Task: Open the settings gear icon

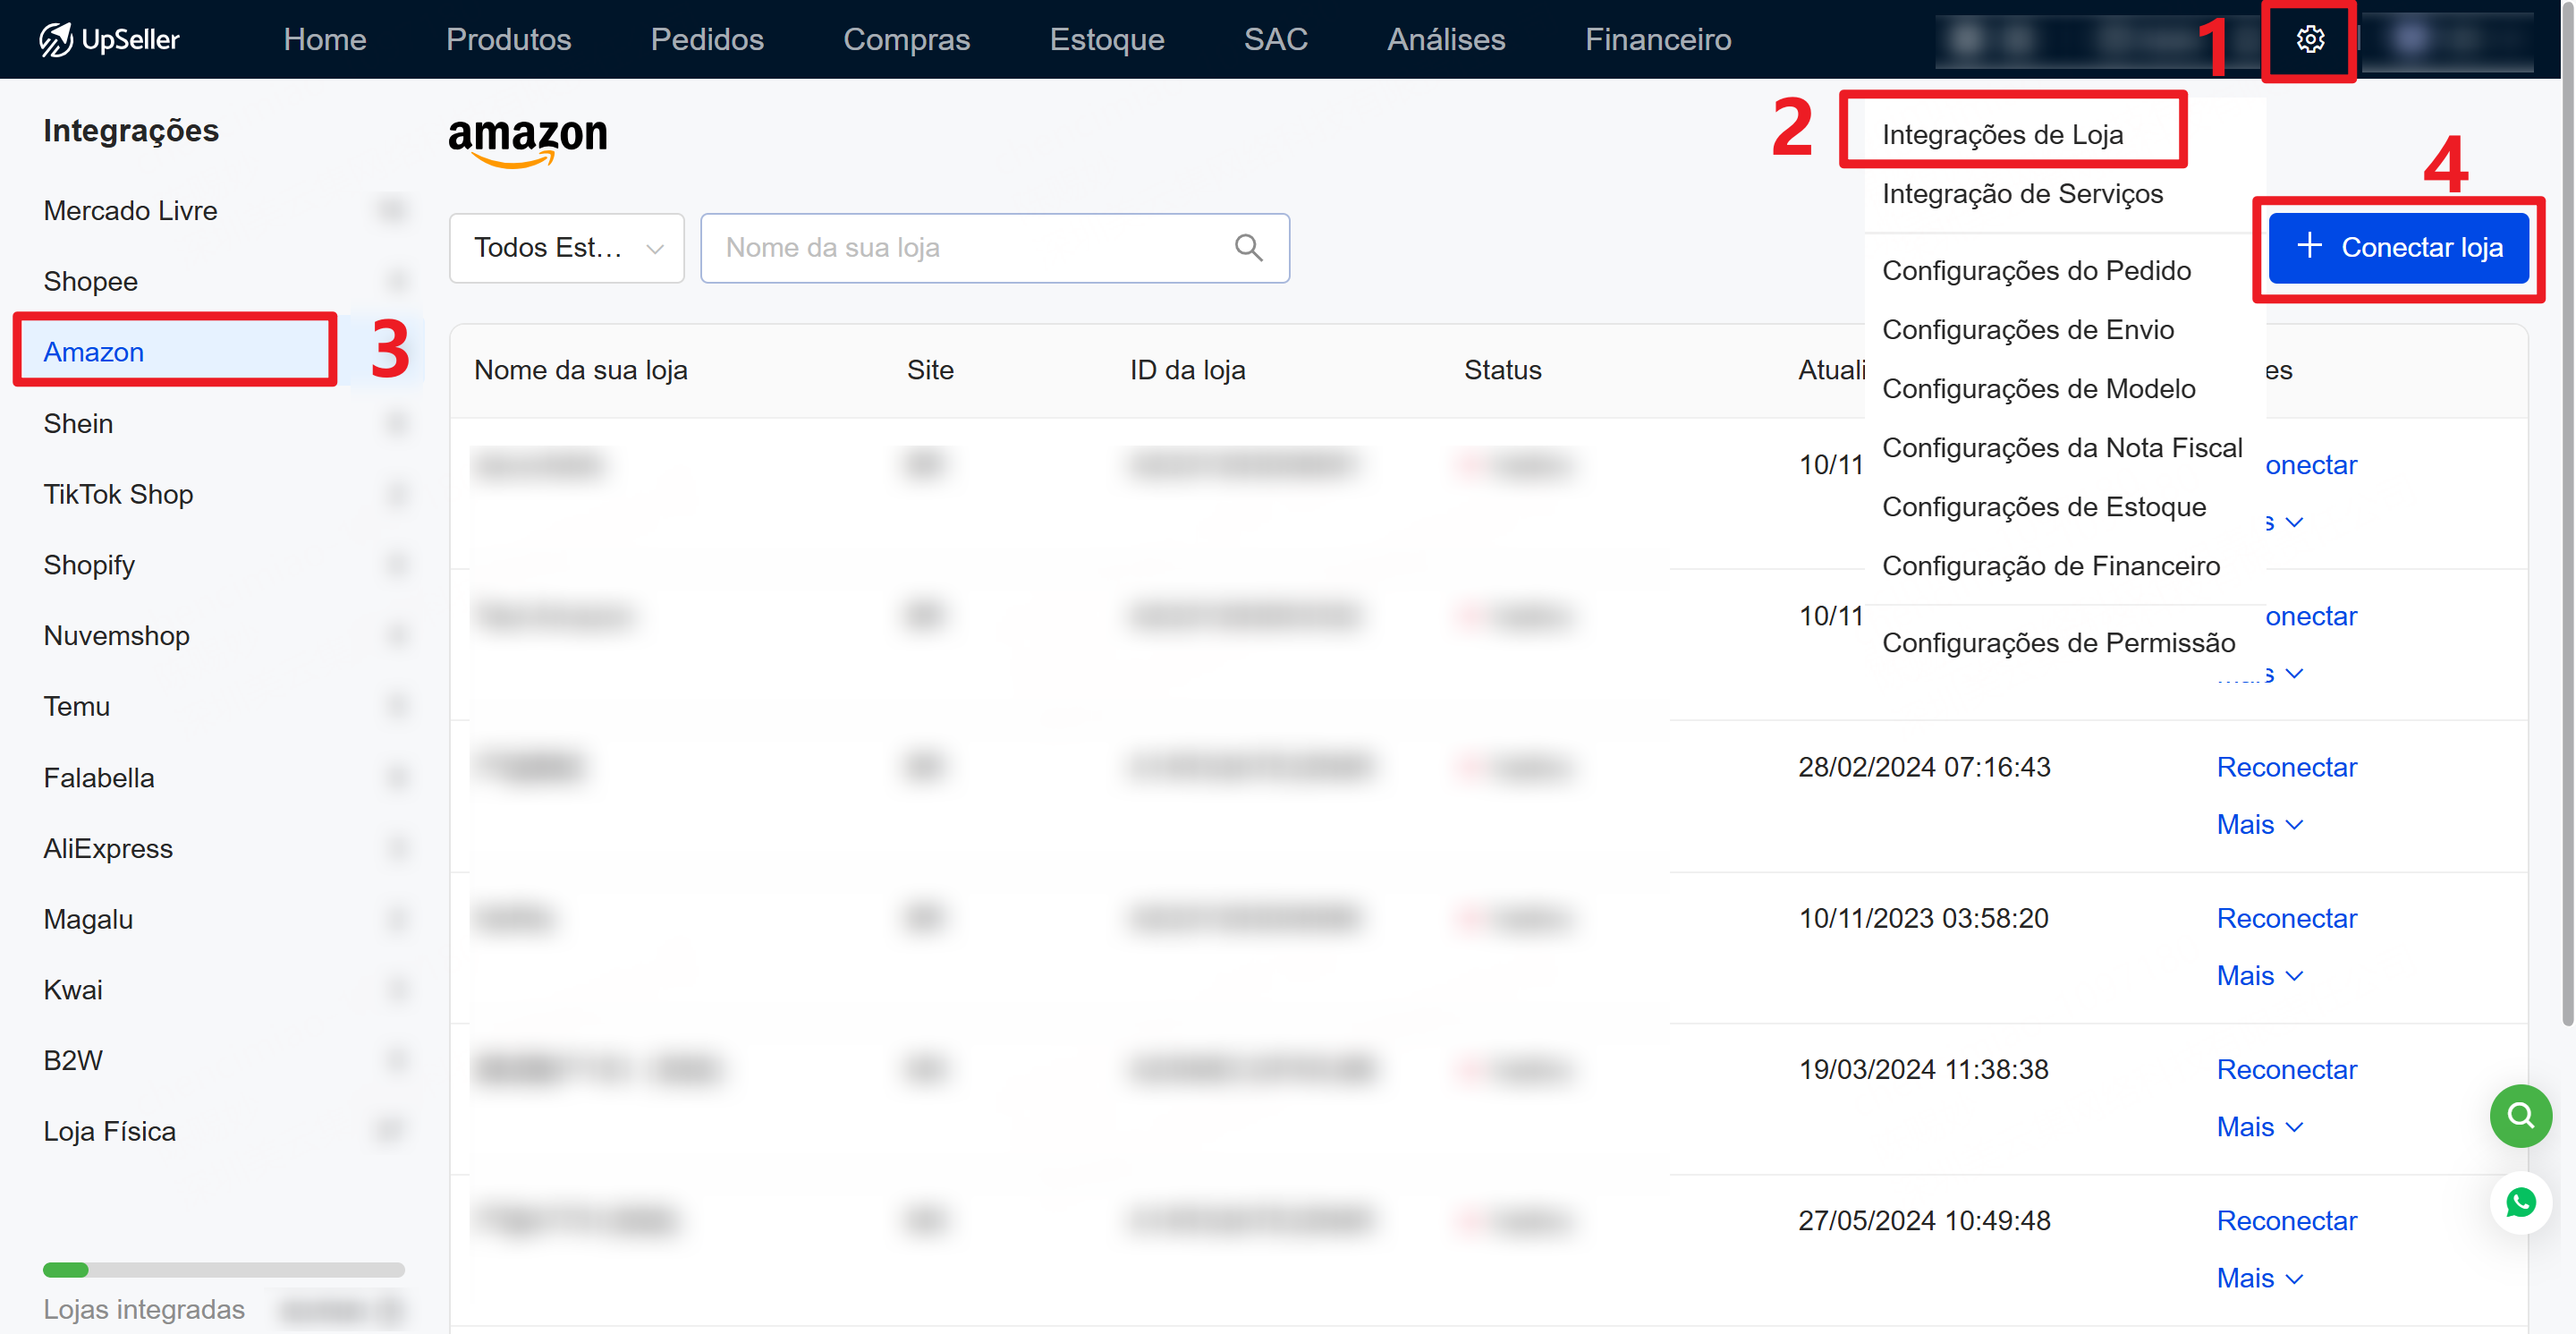Action: click(x=2309, y=39)
